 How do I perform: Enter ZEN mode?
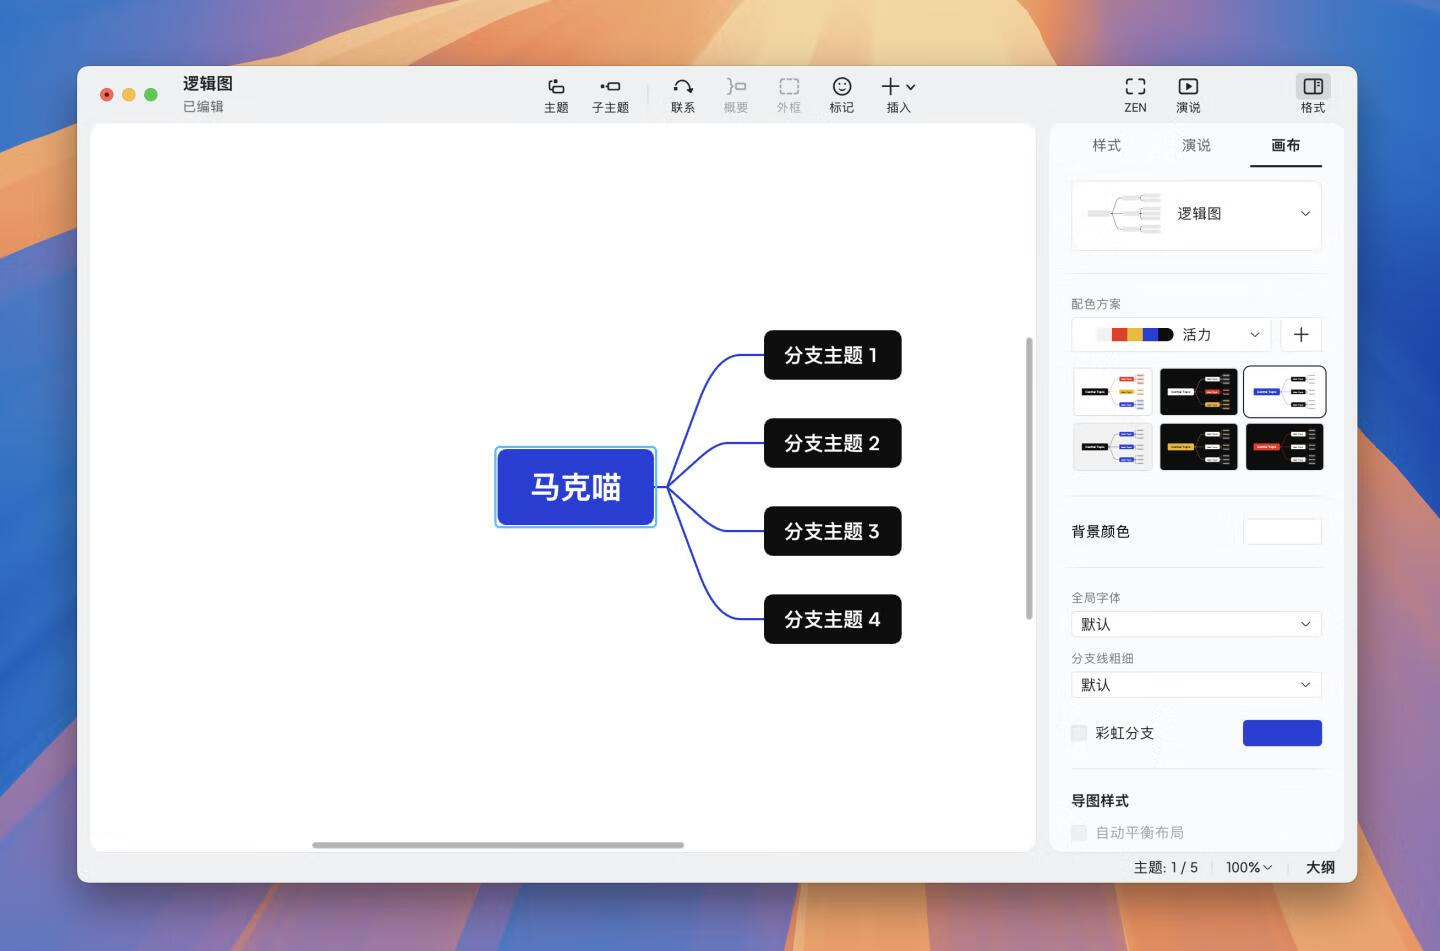click(1135, 95)
